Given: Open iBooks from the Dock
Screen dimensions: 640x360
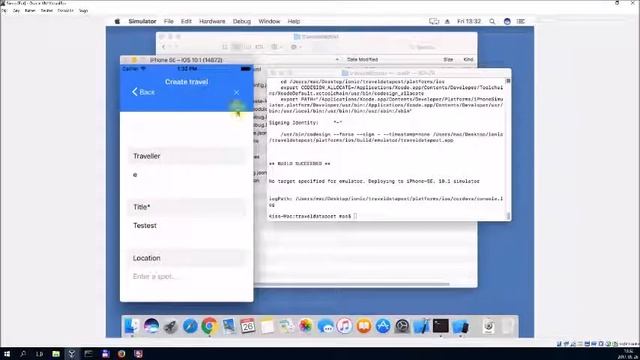Looking at the screenshot, I should 363,326.
